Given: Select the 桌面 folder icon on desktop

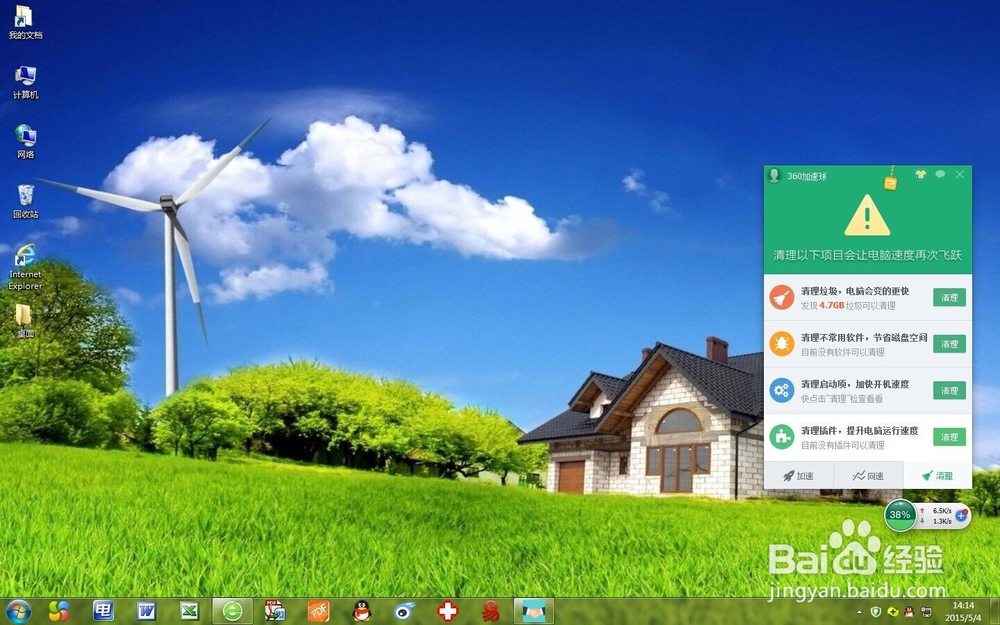Looking at the screenshot, I should point(25,321).
